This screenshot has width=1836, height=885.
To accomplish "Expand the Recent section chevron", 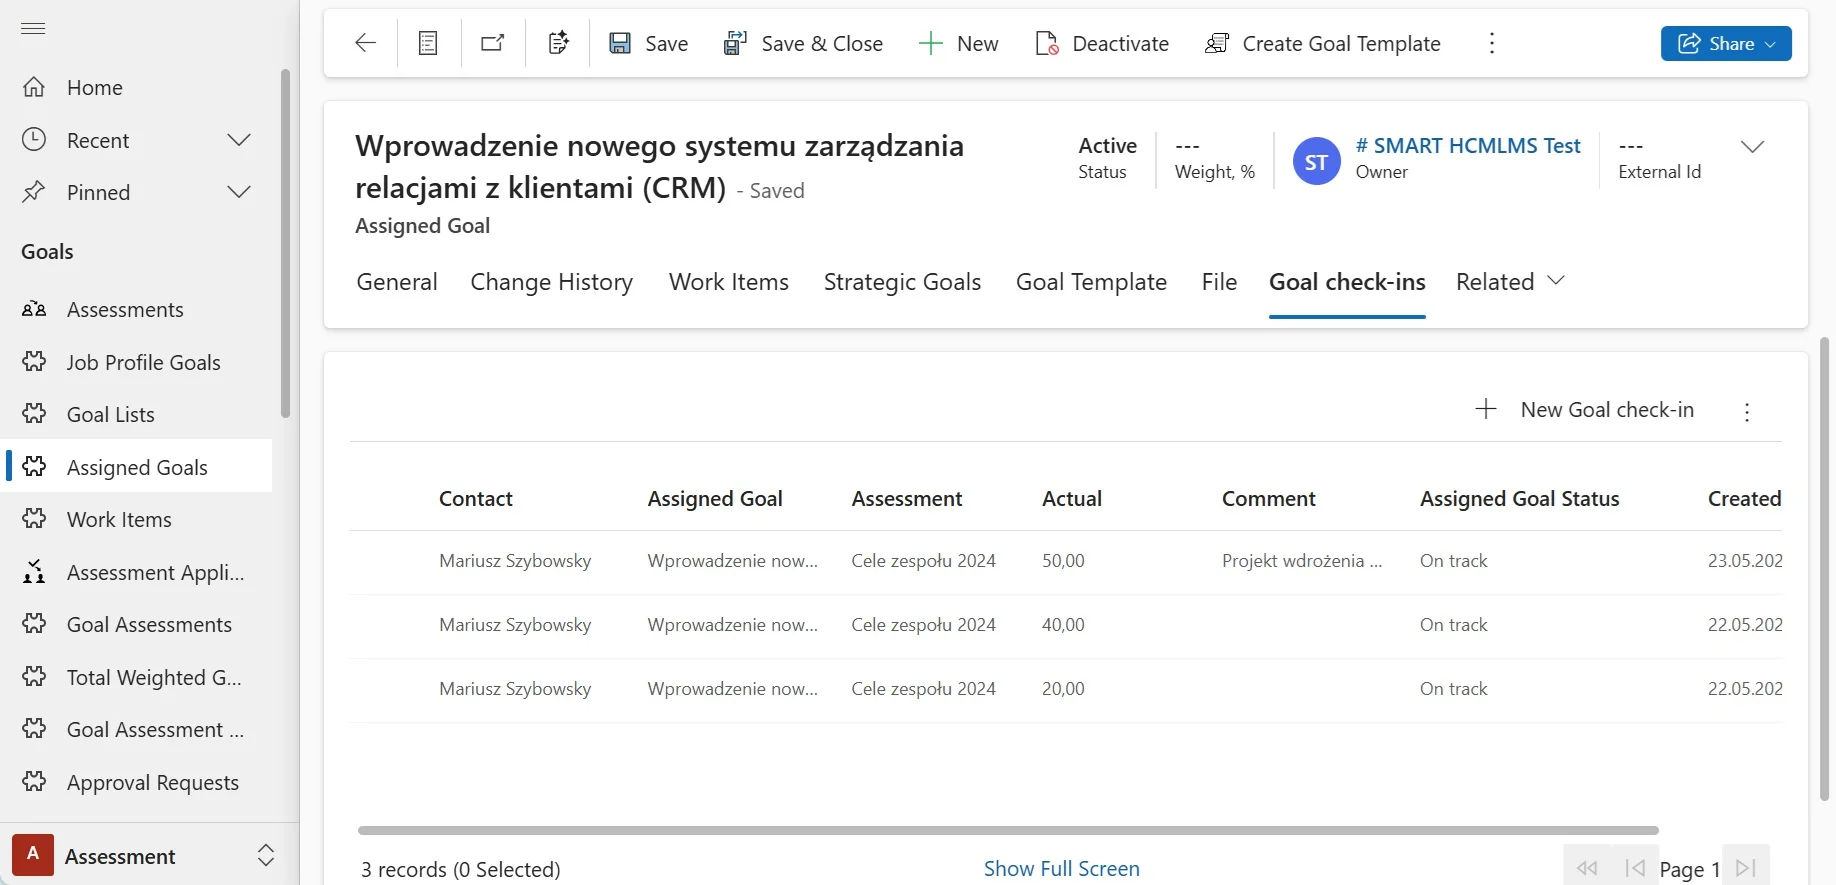I will tap(238, 140).
